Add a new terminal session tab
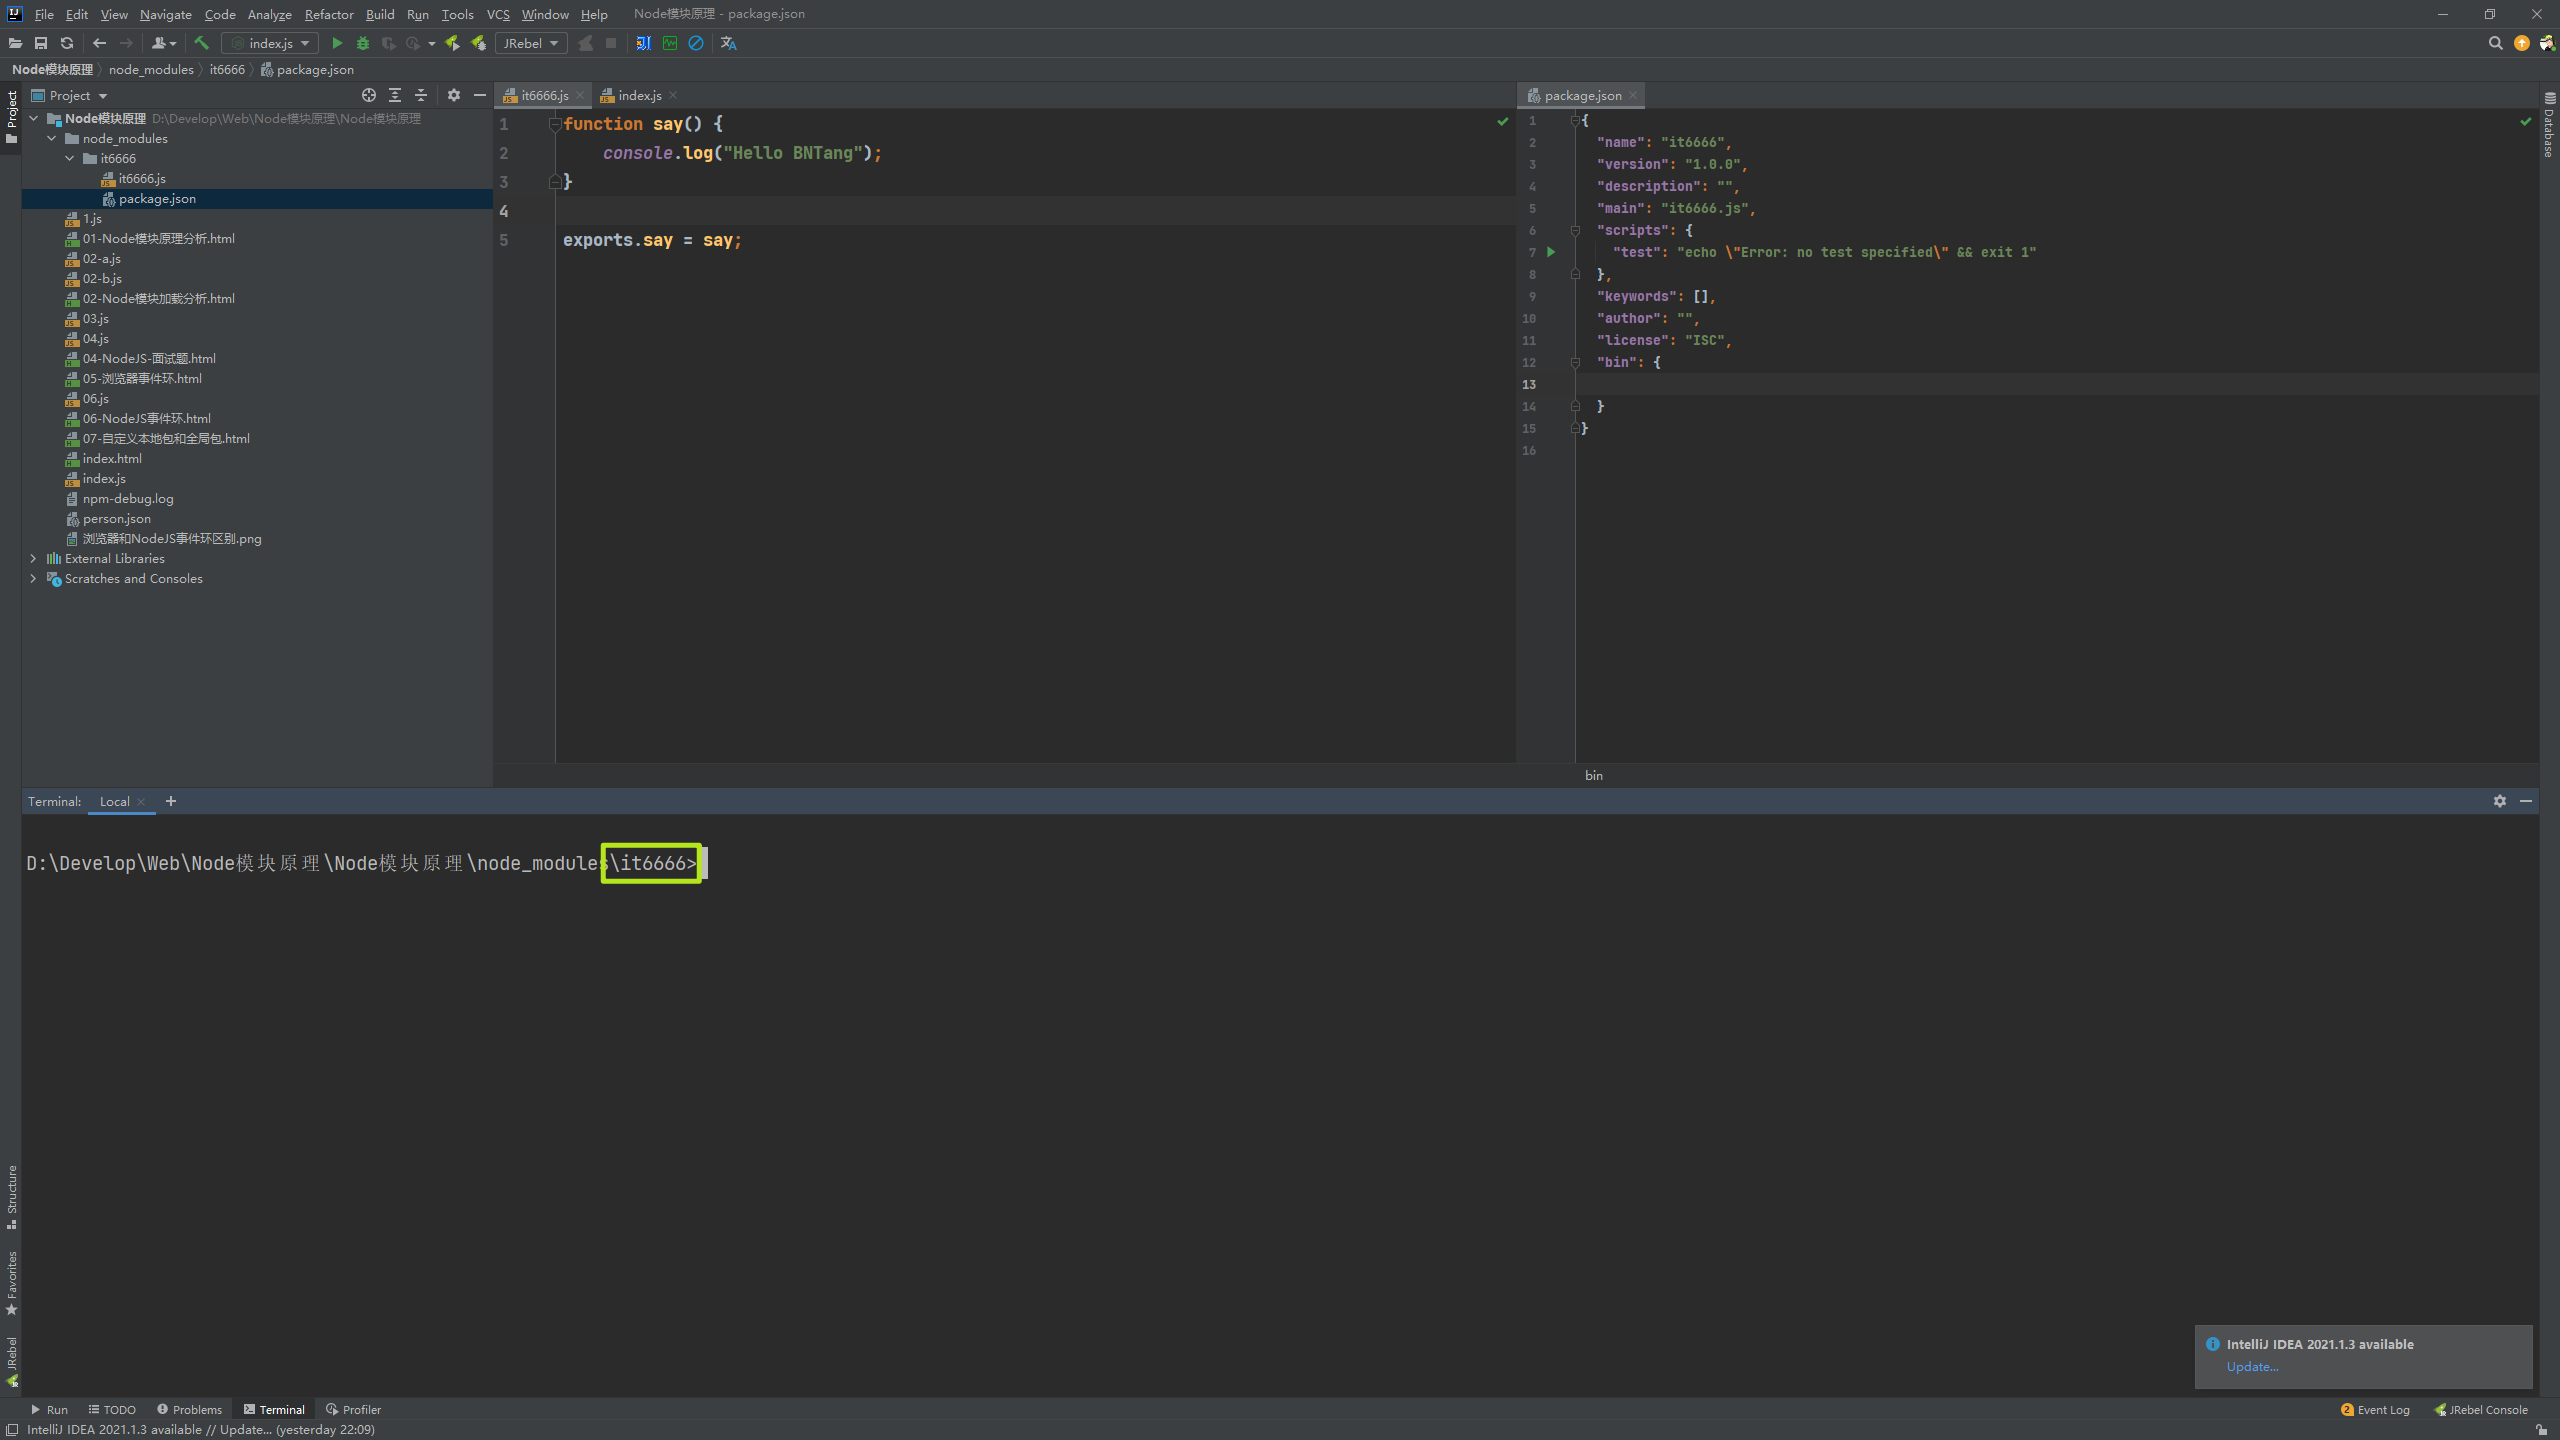The image size is (2560, 1440). click(171, 801)
